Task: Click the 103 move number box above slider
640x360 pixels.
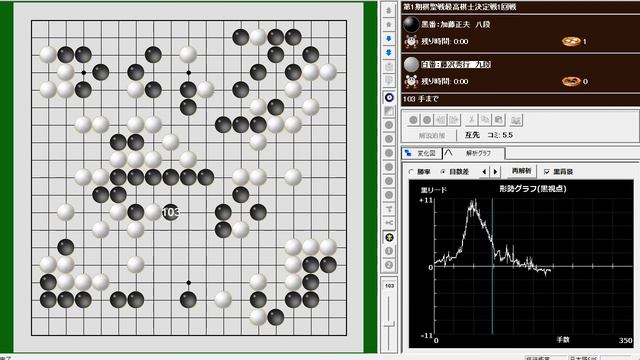Action: (x=389, y=286)
